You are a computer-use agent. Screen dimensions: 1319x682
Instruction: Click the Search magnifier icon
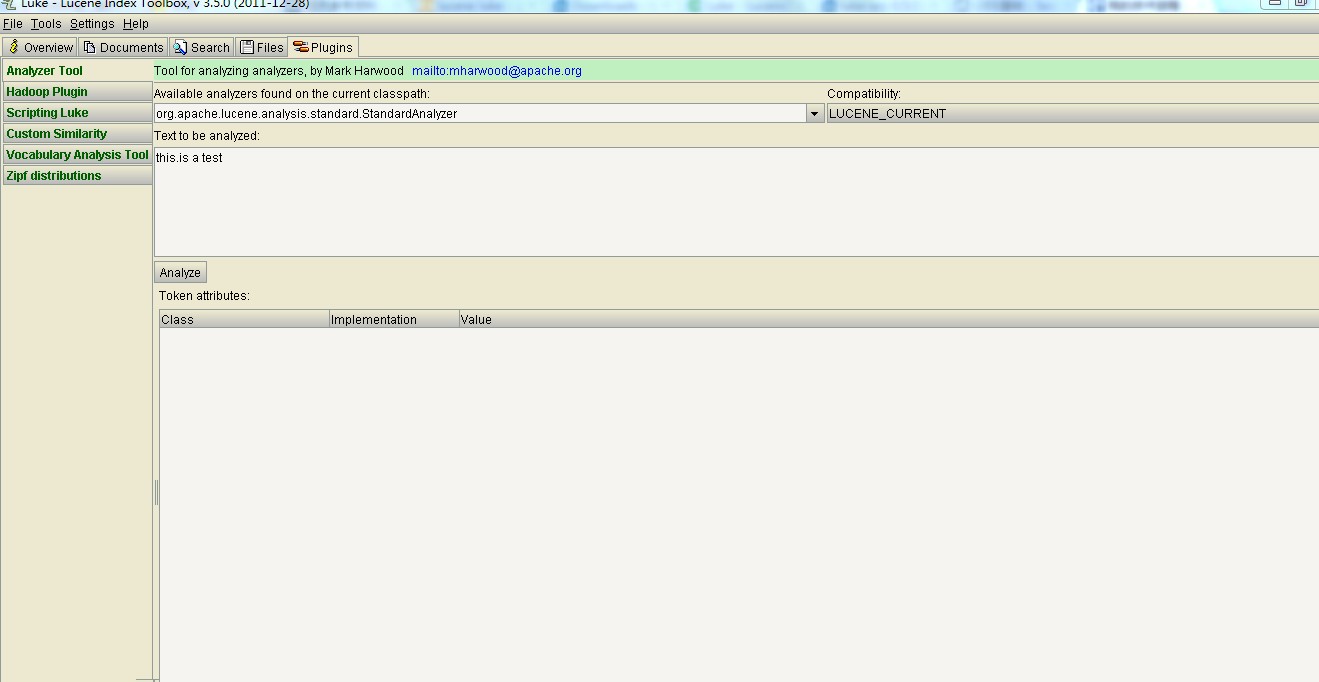[x=180, y=47]
